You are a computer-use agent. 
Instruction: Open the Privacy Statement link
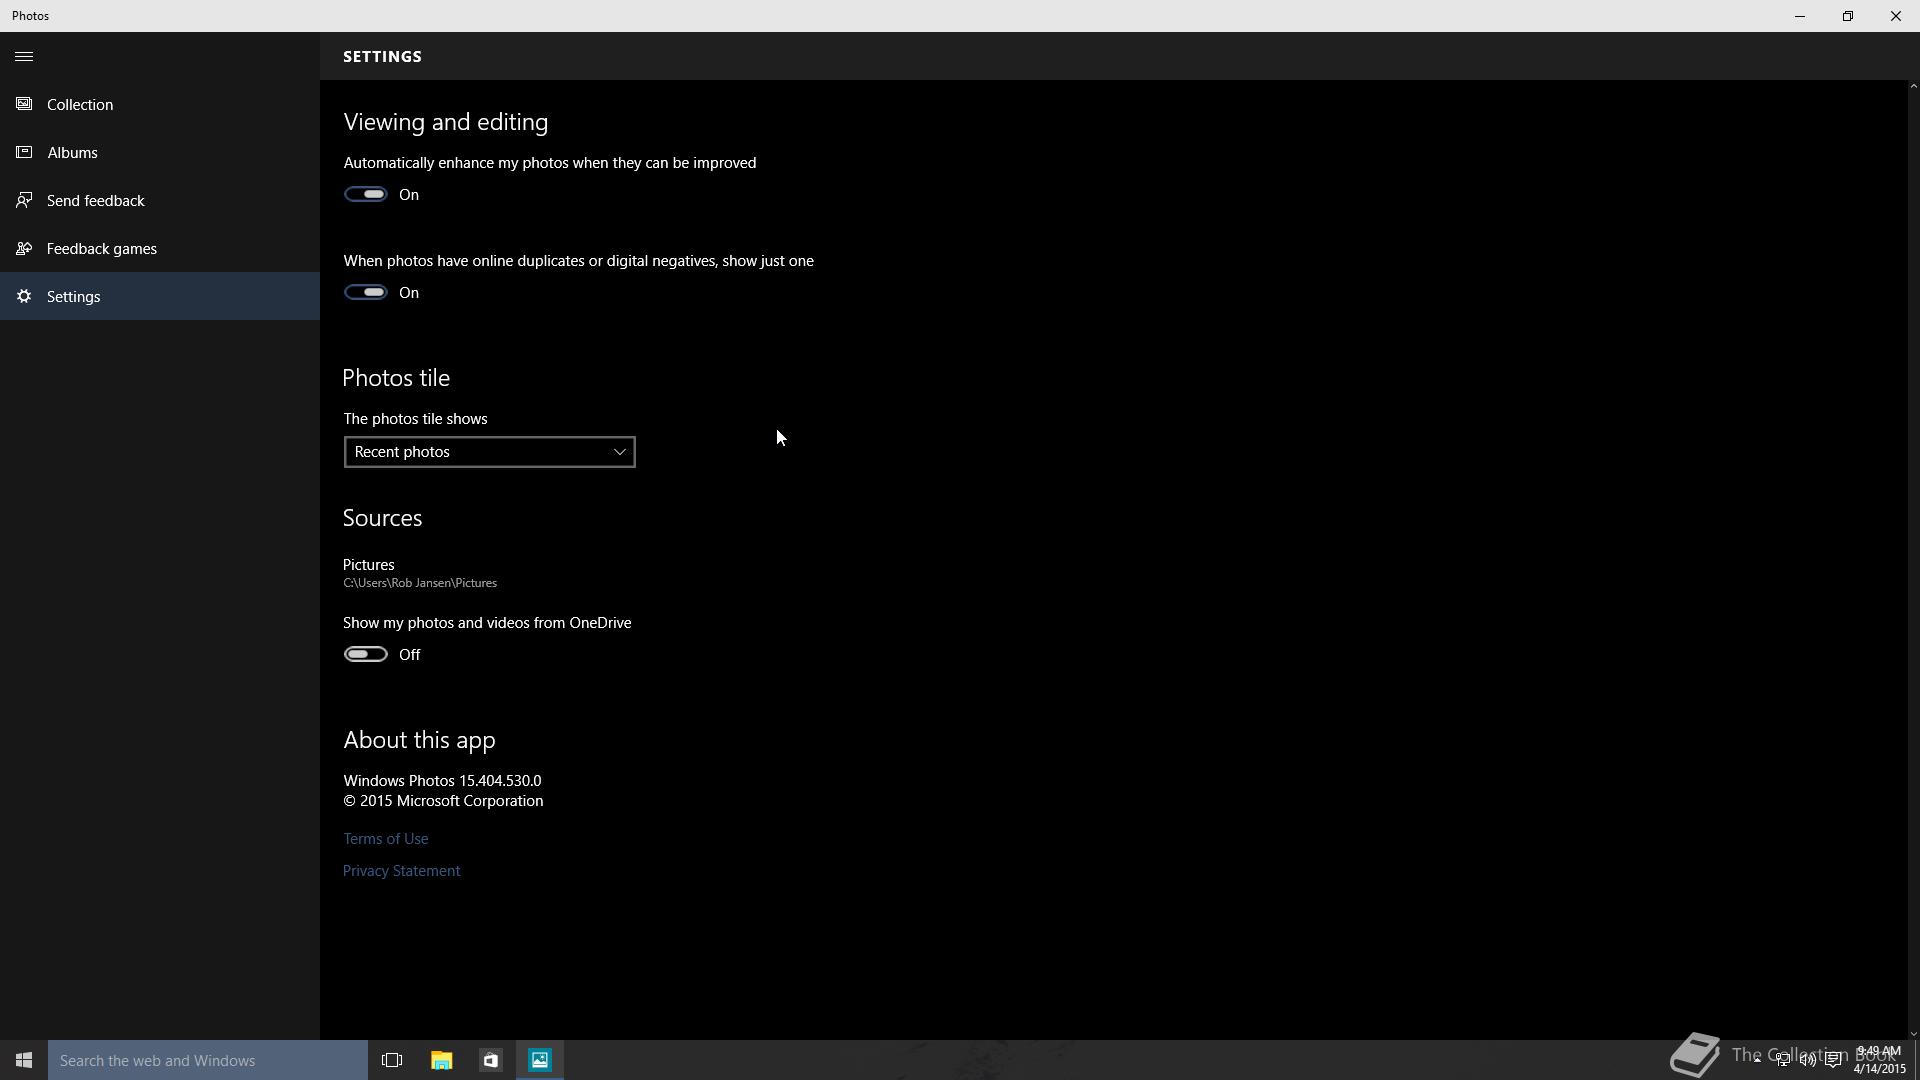(402, 871)
